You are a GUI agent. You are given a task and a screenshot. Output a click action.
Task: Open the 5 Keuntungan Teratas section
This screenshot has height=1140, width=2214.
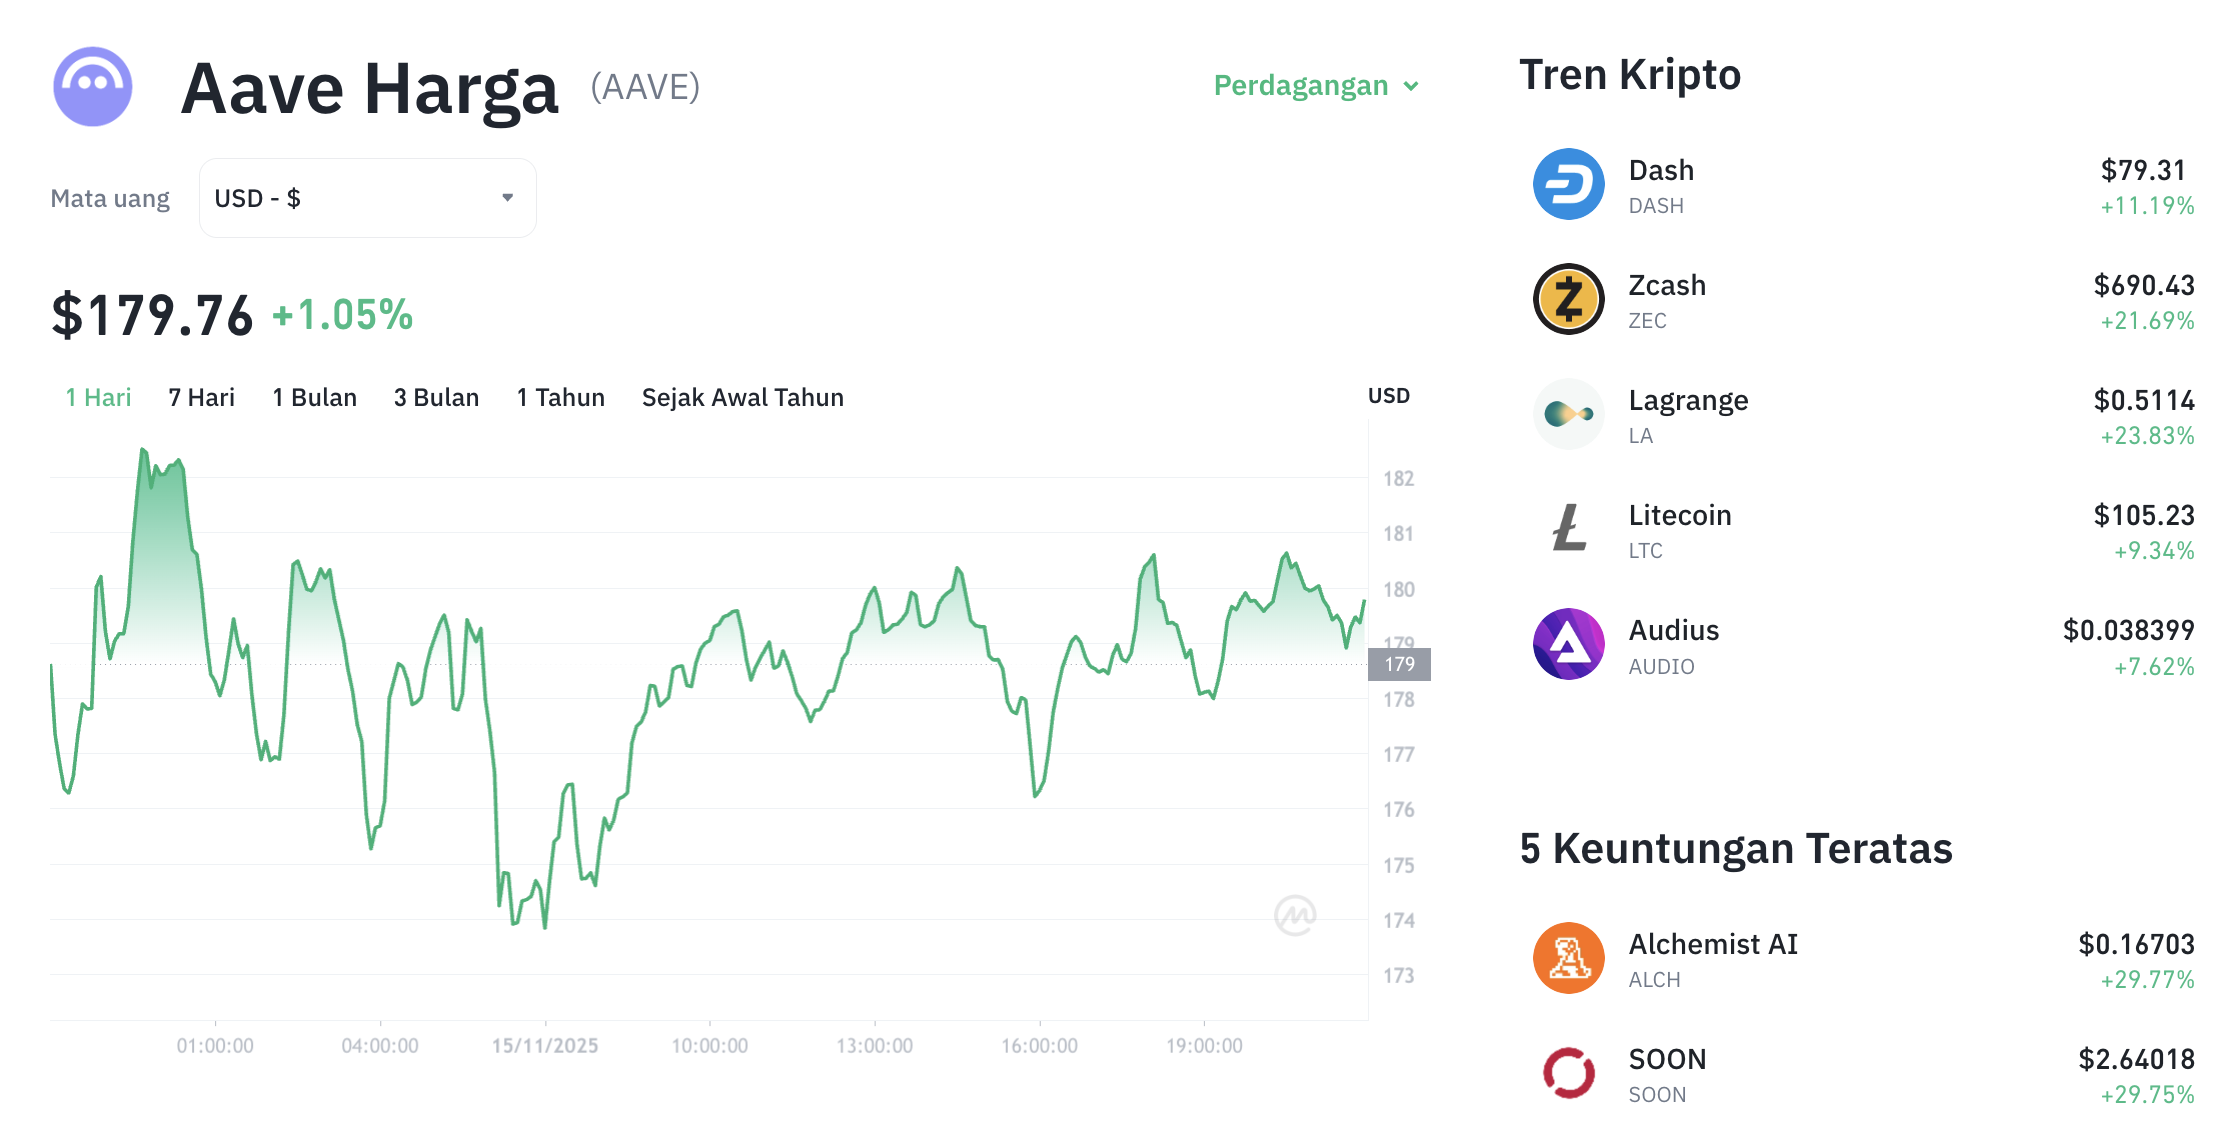1735,848
